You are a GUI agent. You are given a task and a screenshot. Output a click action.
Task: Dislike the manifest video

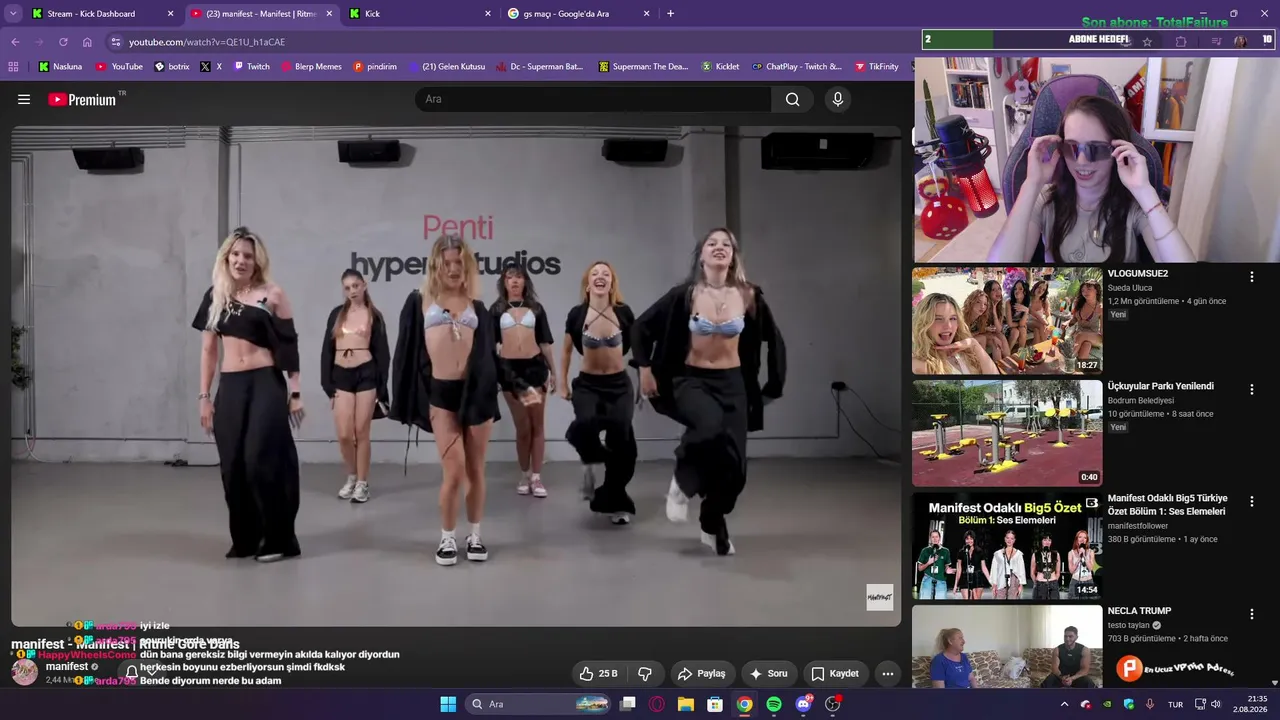click(645, 673)
